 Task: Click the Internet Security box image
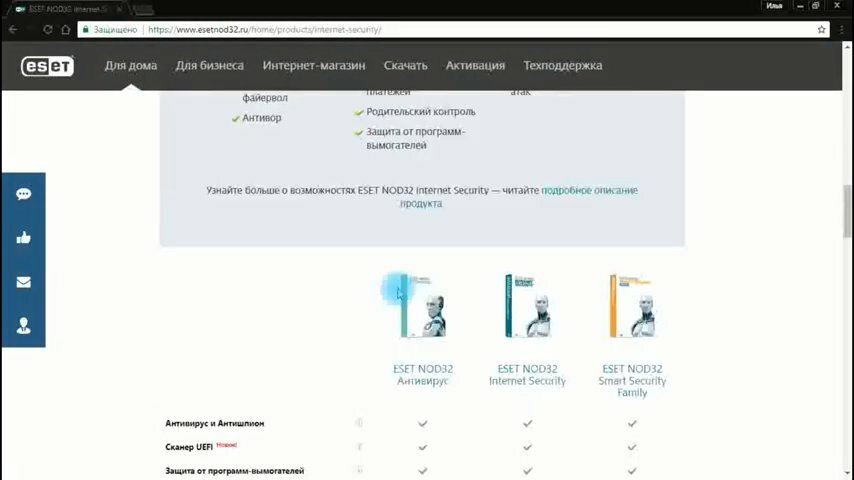[x=527, y=306]
